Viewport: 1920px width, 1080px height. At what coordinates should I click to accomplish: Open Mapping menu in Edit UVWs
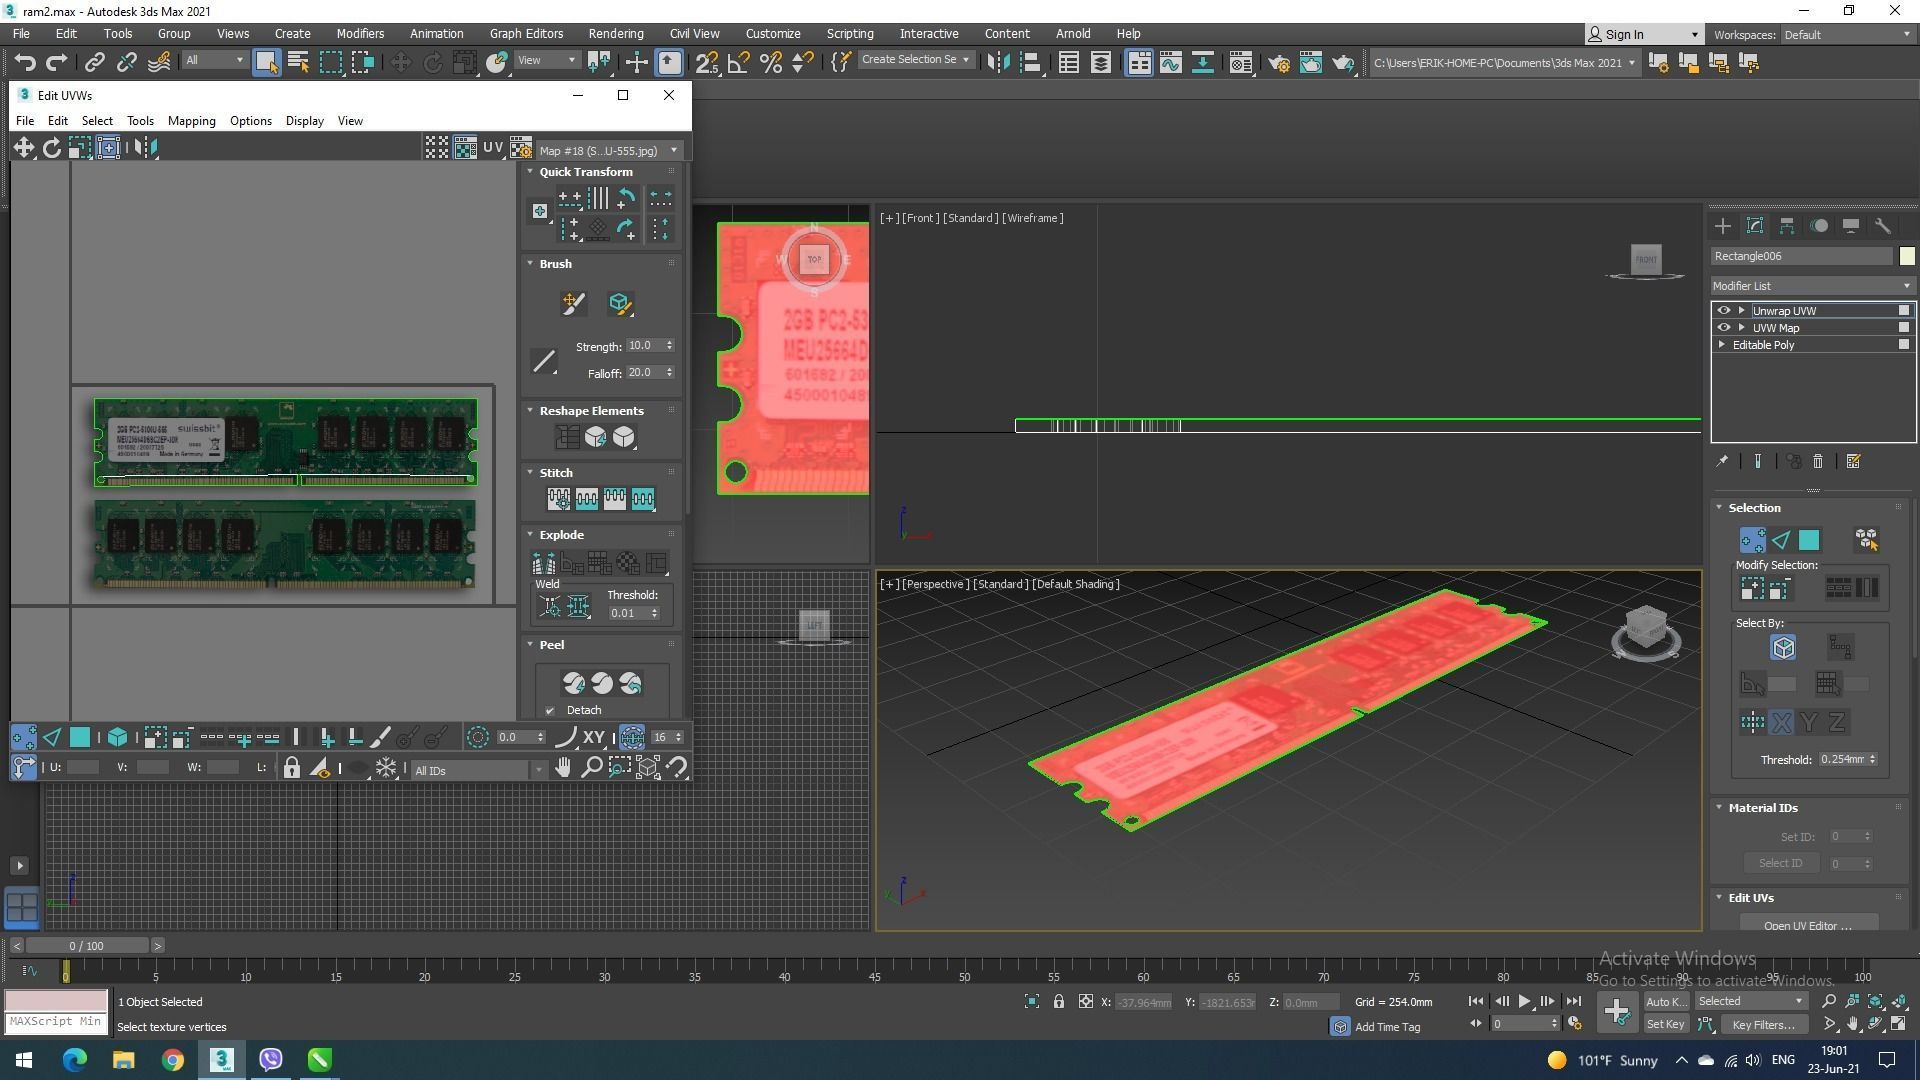(192, 121)
